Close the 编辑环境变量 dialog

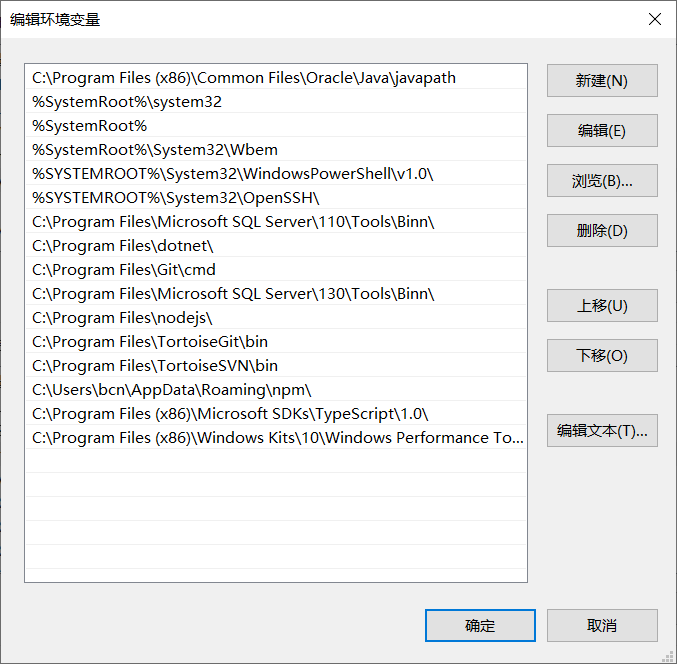655,19
